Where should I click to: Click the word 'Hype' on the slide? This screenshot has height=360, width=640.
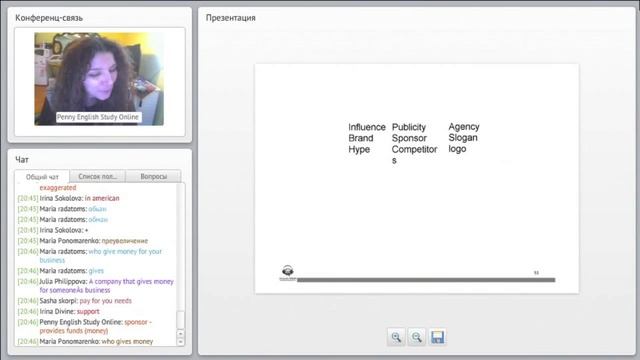pyautogui.click(x=359, y=150)
